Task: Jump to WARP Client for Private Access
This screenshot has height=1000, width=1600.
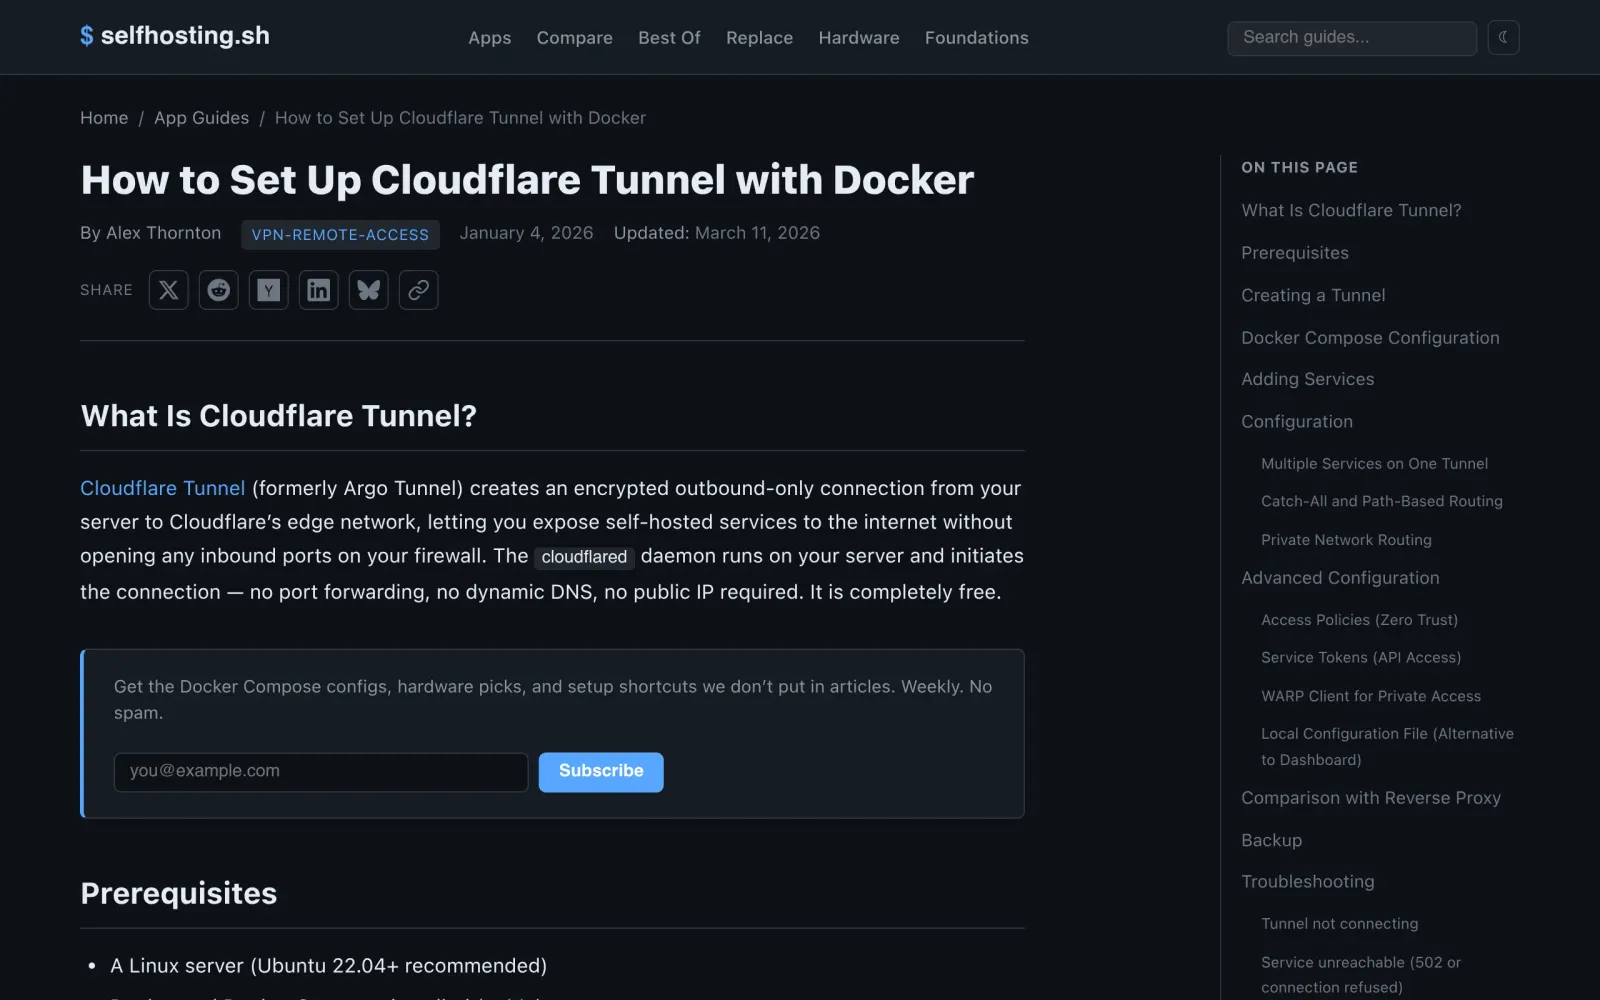Action: point(1371,696)
